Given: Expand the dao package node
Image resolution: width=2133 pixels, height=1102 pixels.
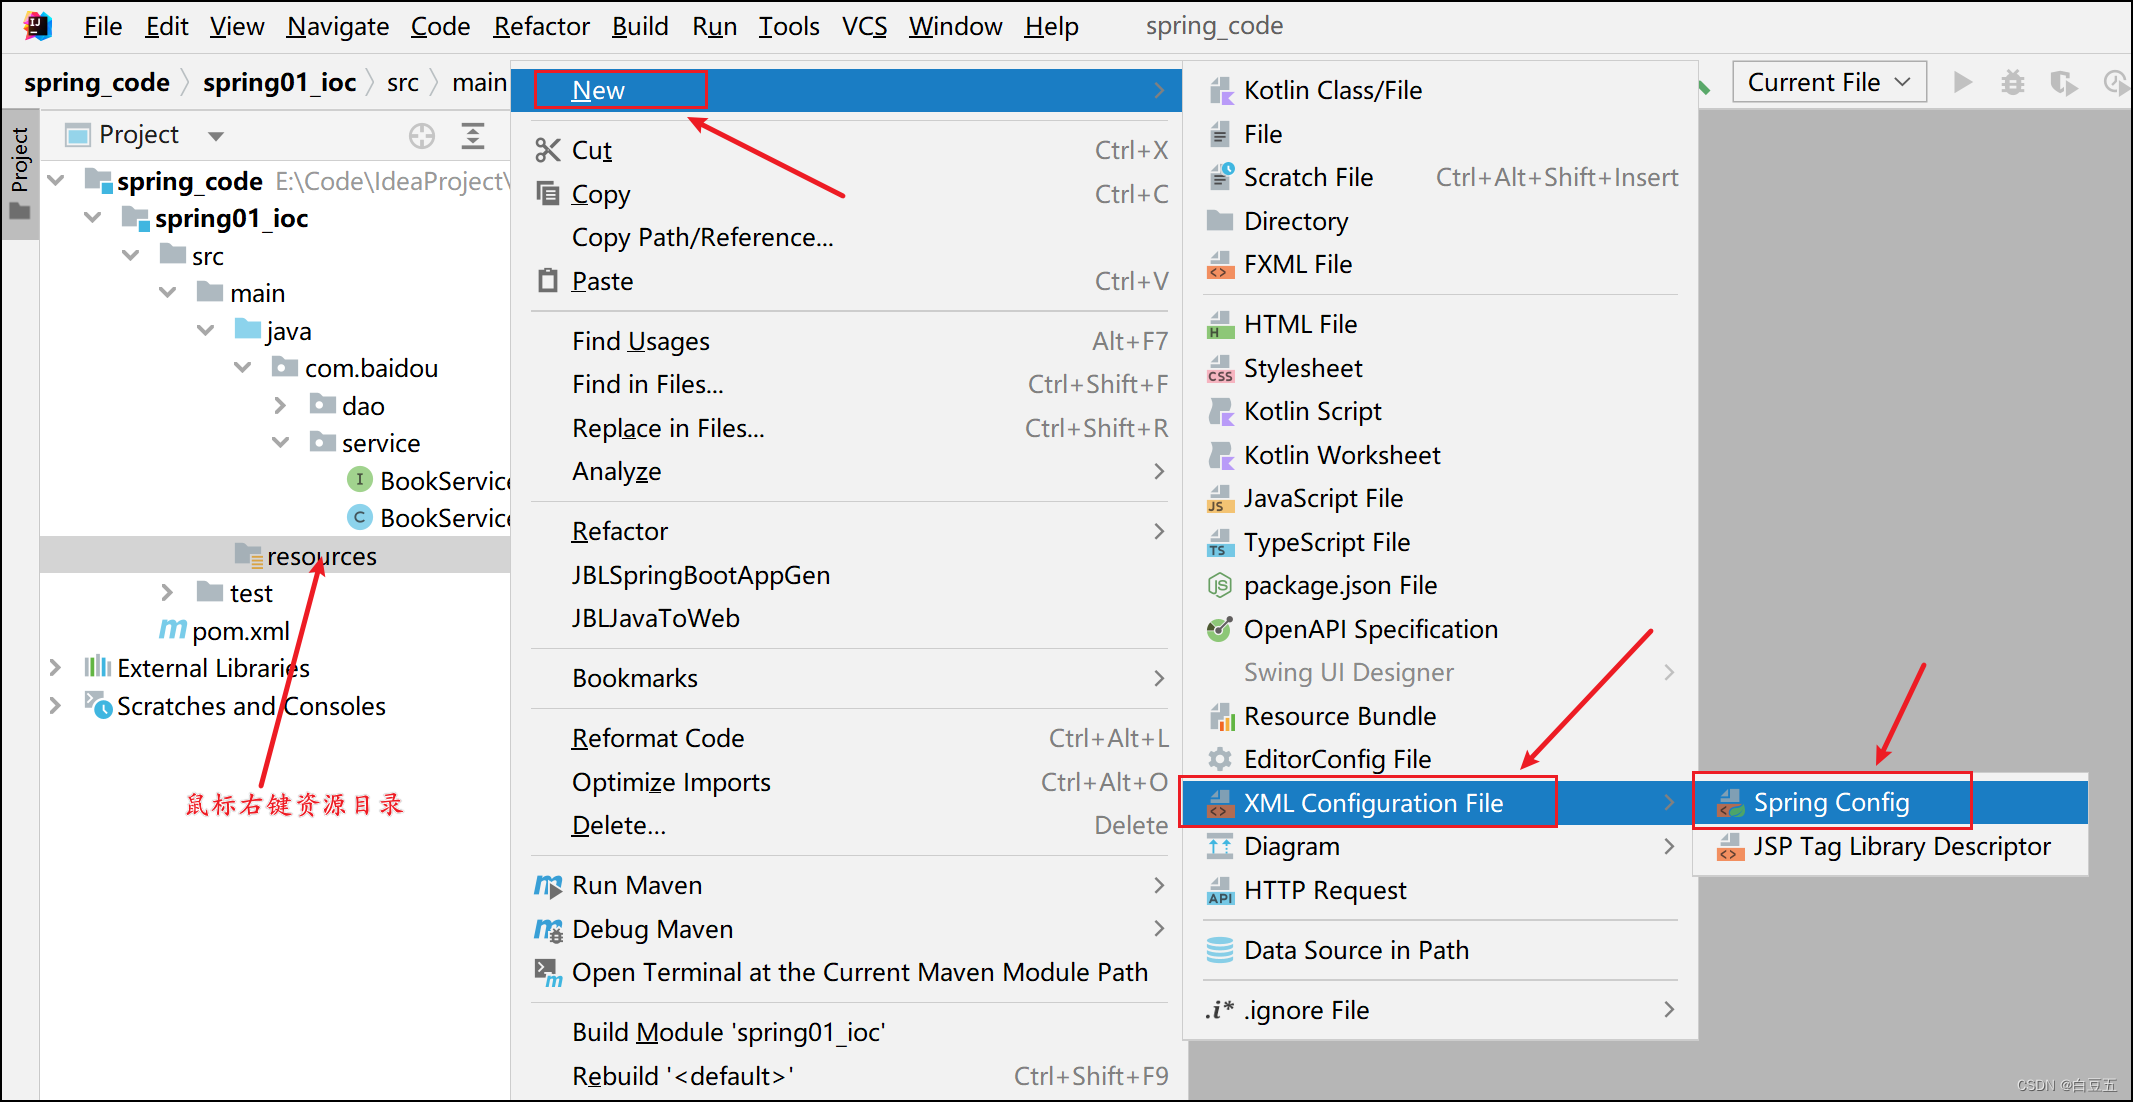Looking at the screenshot, I should (281, 406).
